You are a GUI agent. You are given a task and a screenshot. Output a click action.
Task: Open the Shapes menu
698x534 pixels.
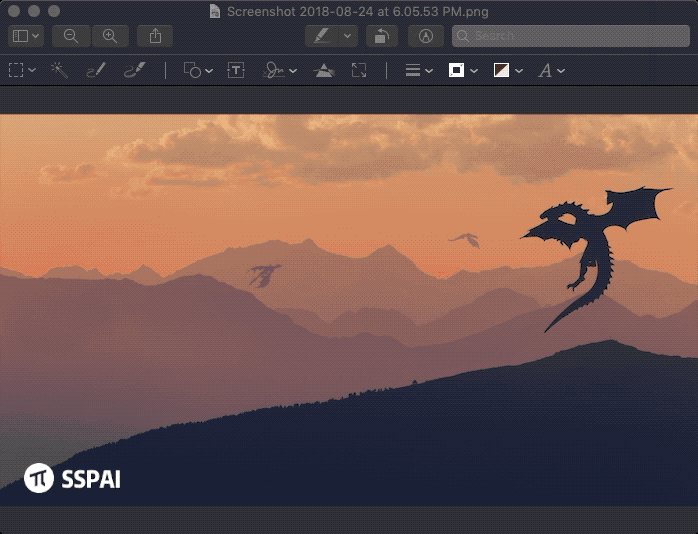(x=198, y=70)
